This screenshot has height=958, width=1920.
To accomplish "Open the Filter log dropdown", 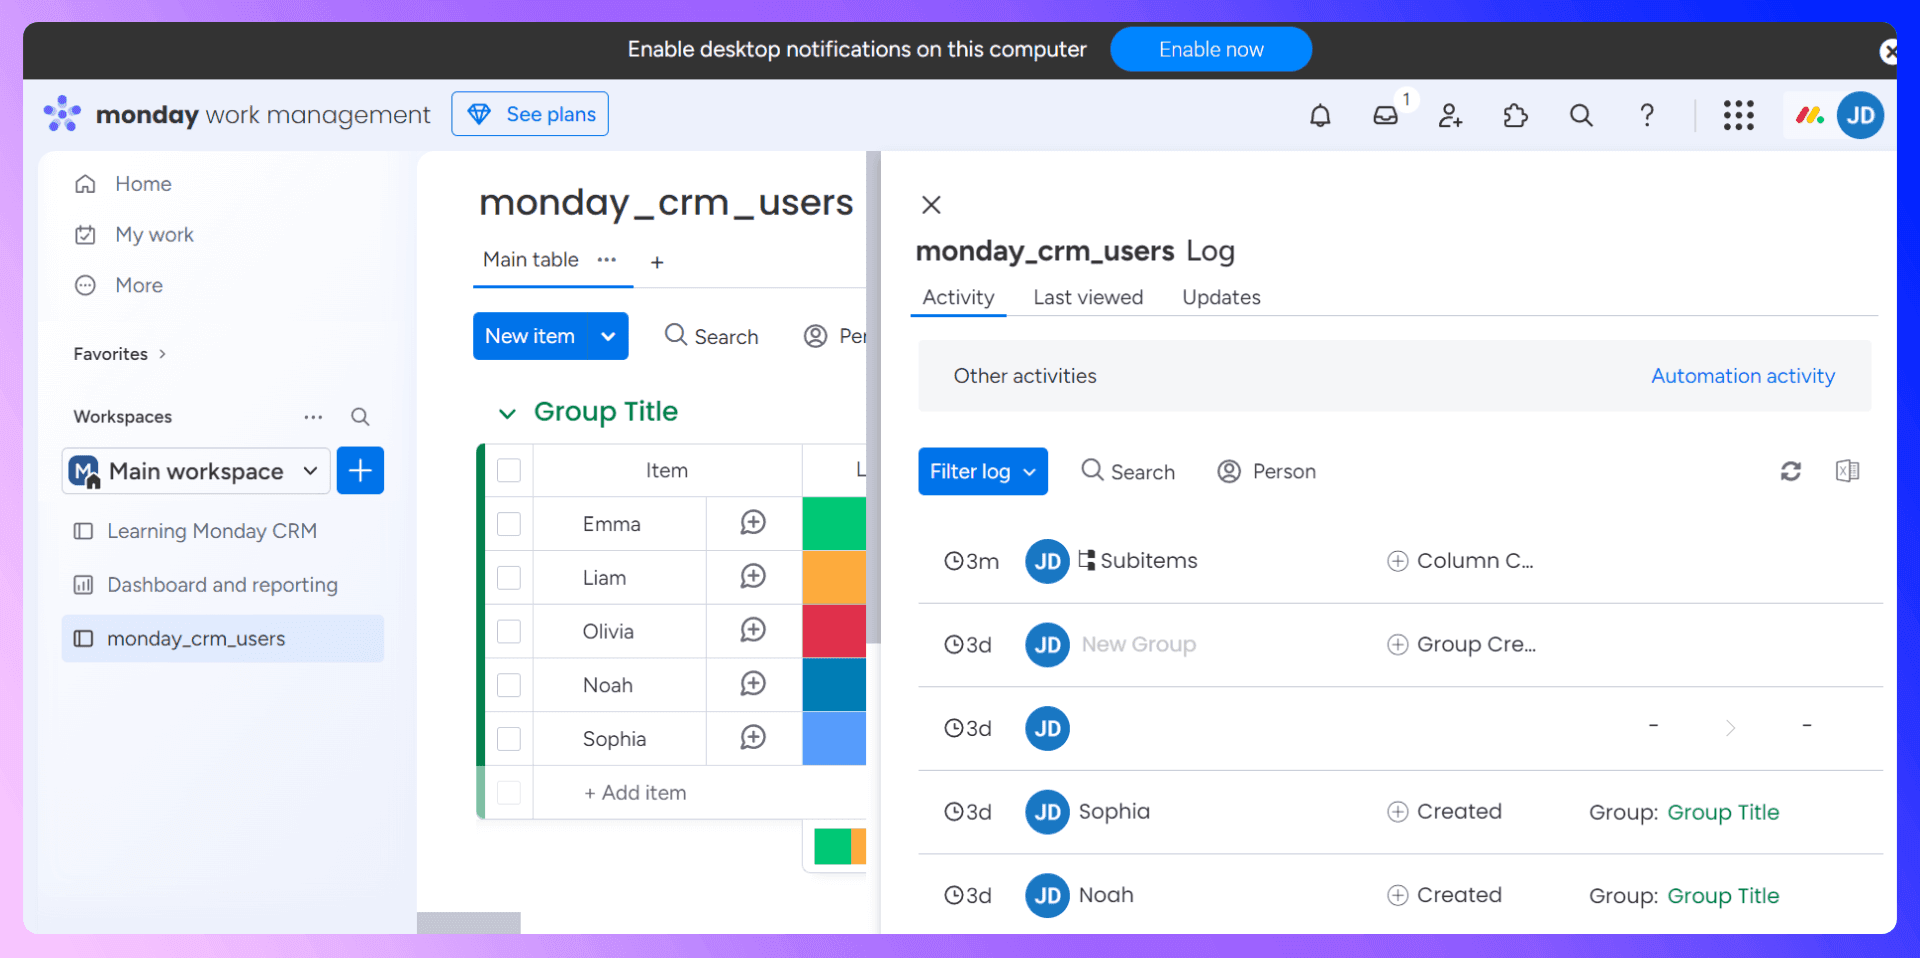I will (x=983, y=471).
